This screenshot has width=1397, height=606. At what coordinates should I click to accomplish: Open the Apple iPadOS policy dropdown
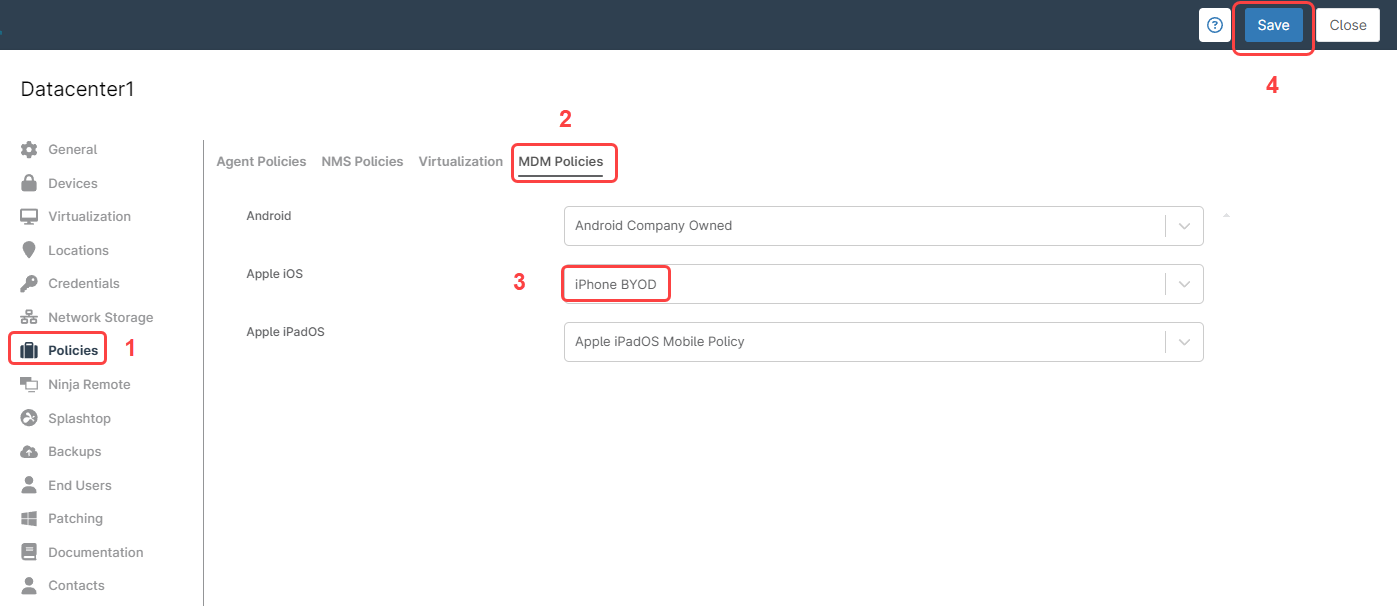pos(1185,341)
